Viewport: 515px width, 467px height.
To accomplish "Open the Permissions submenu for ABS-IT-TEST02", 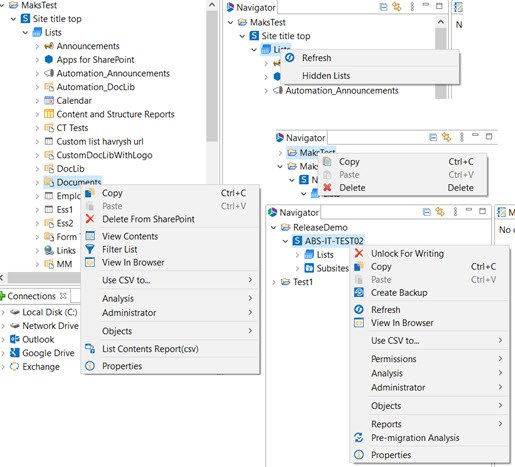I will 430,359.
